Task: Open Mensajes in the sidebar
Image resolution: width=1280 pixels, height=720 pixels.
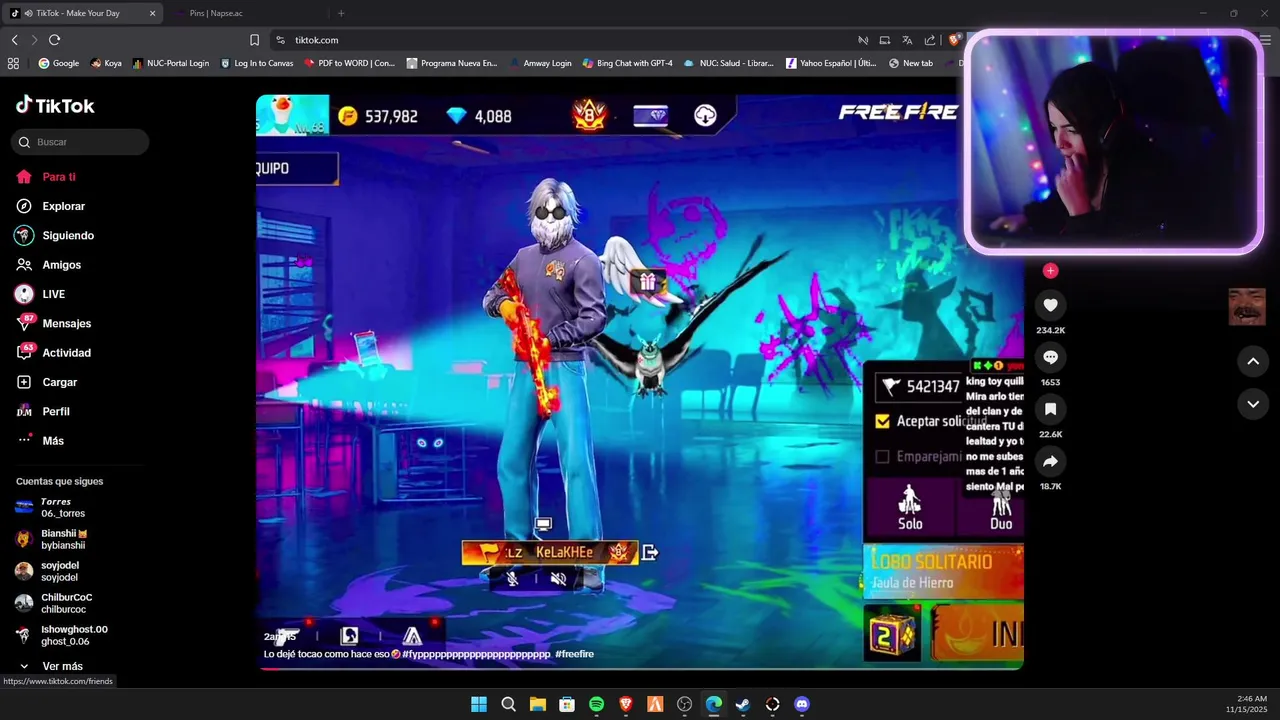Action: click(x=54, y=323)
